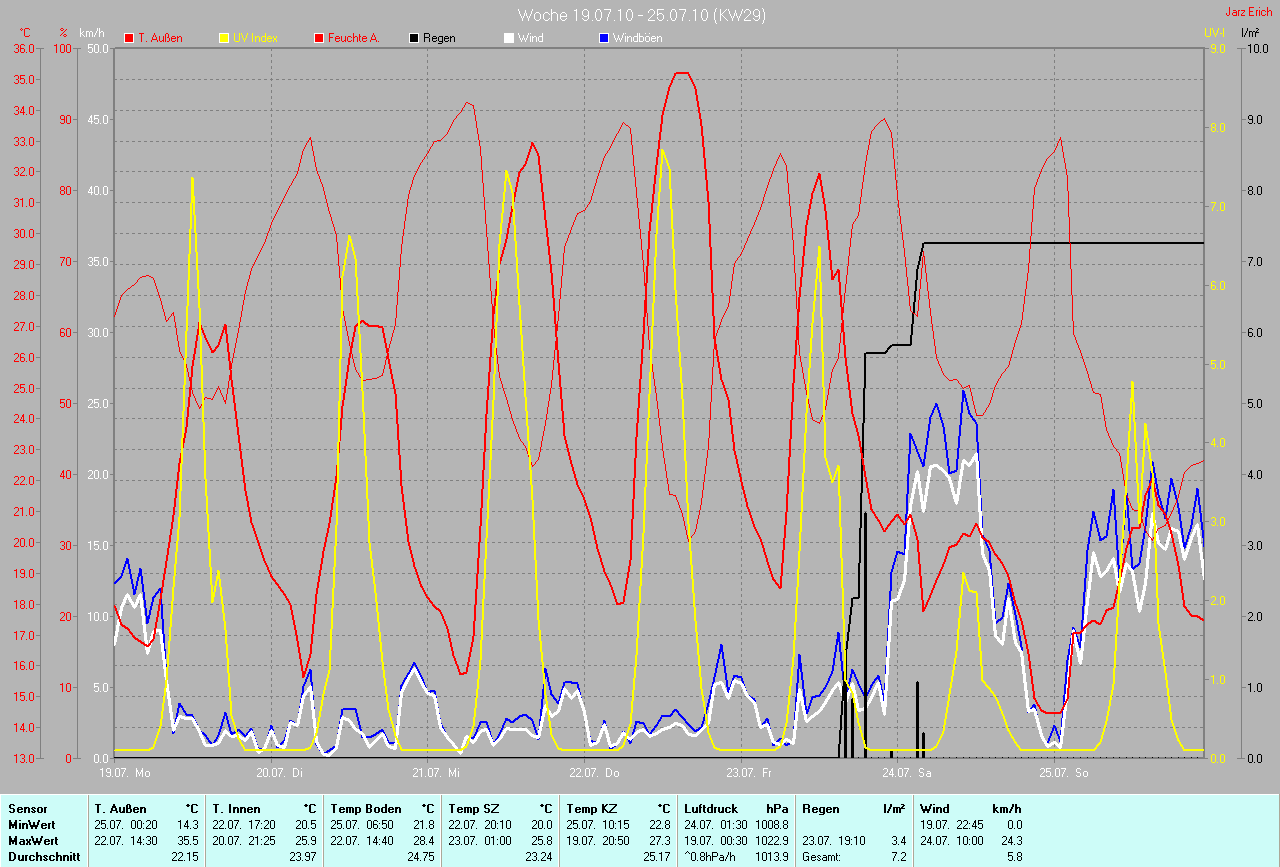Click the "UV-I" axis unit label
1280x867 pixels.
point(1215,33)
